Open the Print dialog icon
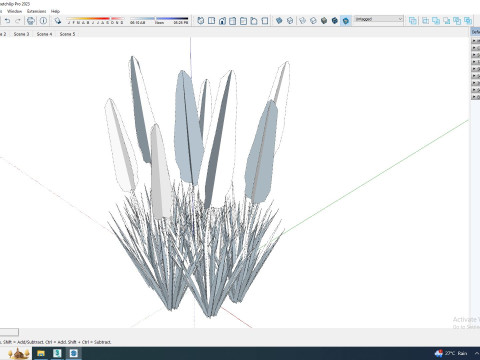480x360 pixels. pos(31,21)
